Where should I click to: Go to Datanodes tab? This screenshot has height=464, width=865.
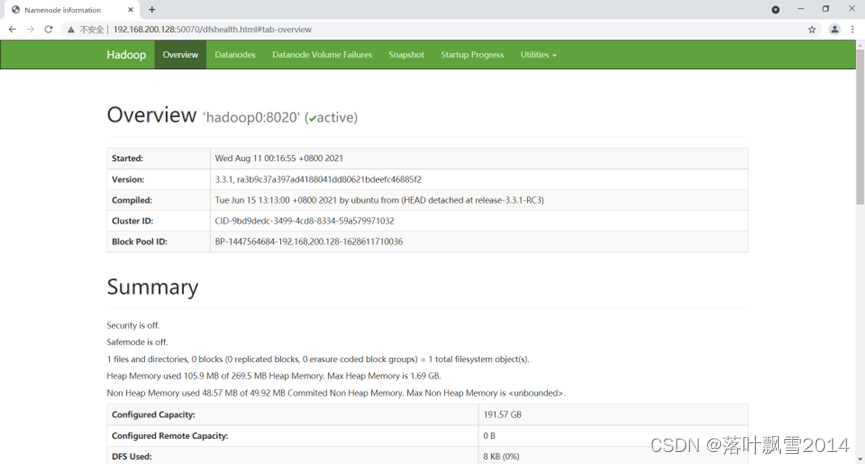[x=235, y=55]
